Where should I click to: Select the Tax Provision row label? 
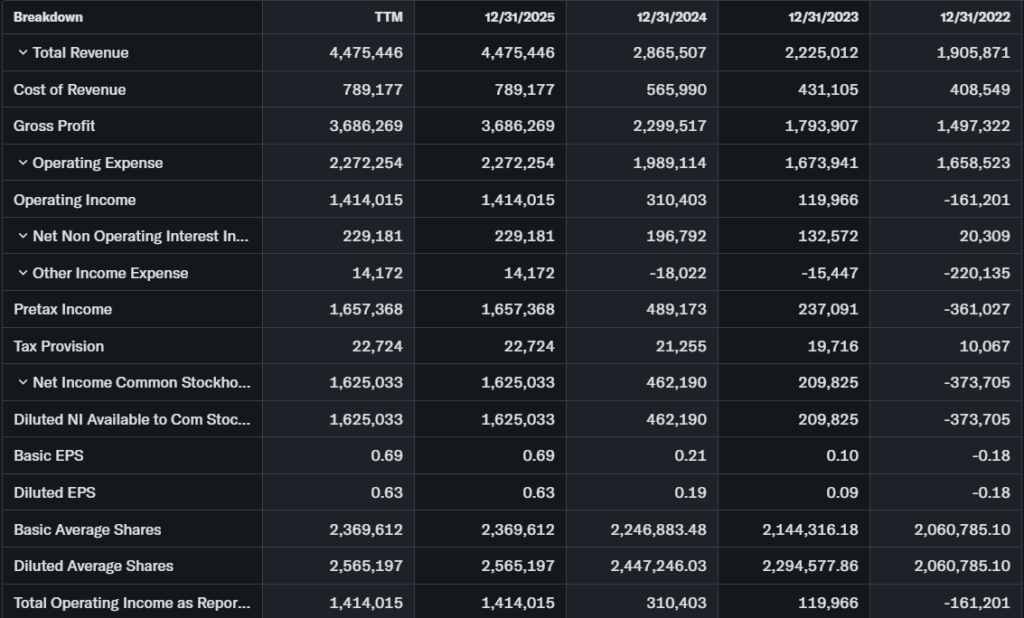point(59,346)
